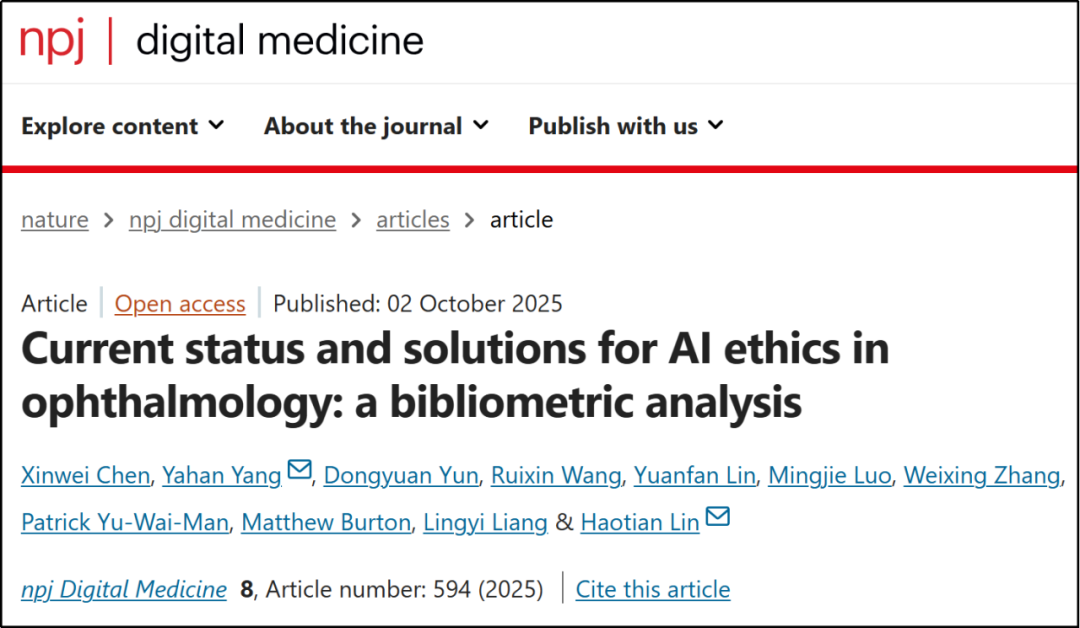Go to the nature breadcrumb link
1080x628 pixels.
(x=55, y=220)
